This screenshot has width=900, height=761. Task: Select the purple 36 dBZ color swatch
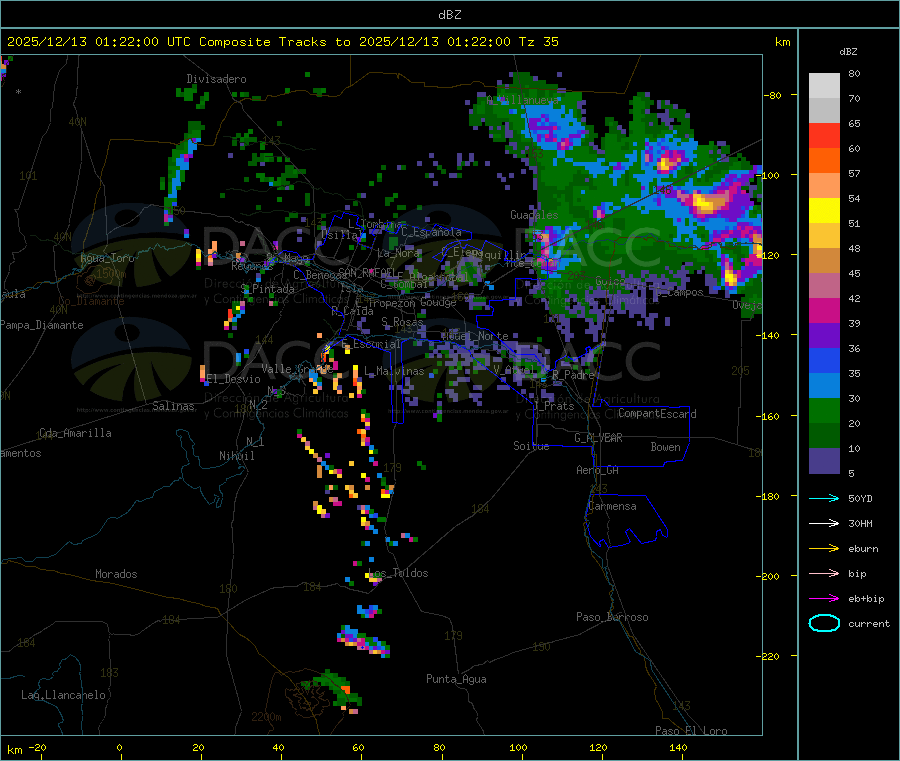[x=824, y=336]
